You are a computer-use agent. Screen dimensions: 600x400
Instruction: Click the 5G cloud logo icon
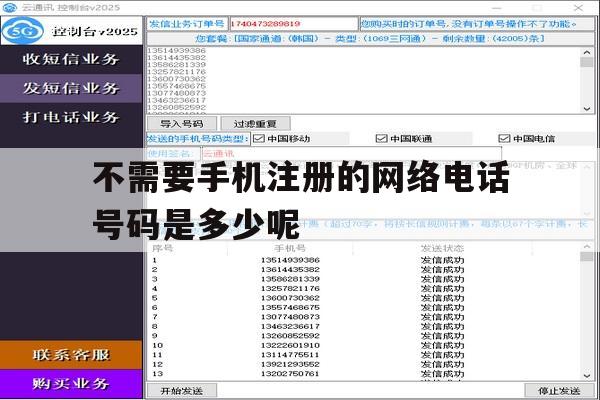pos(23,31)
